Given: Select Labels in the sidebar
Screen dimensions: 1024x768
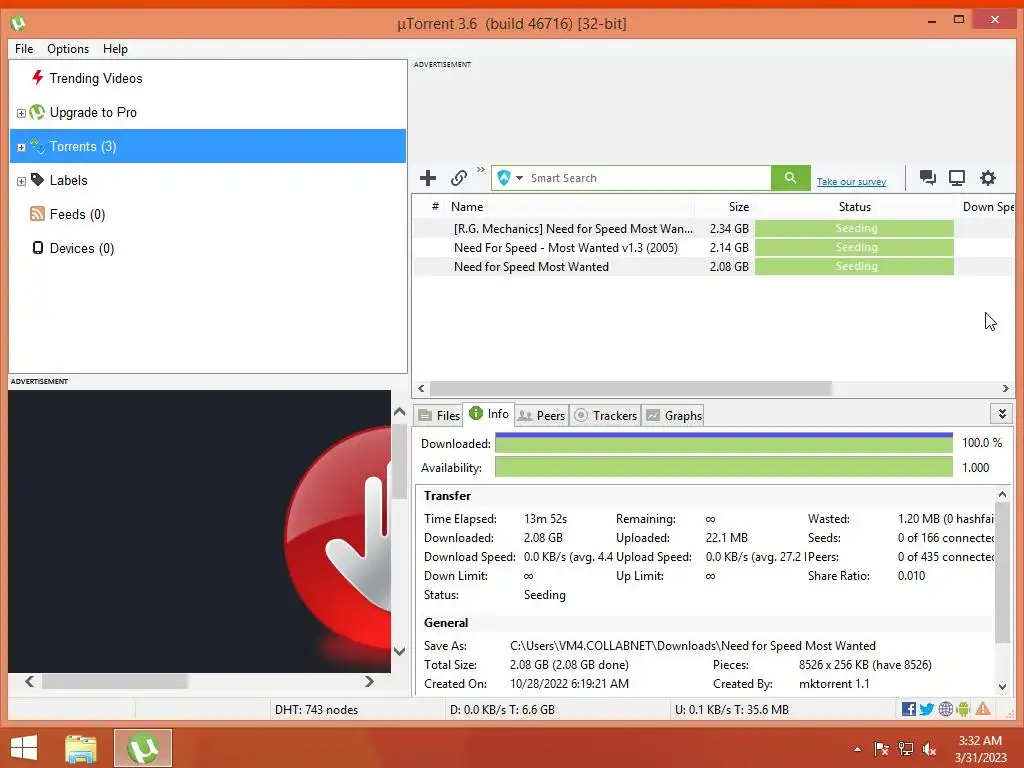Looking at the screenshot, I should click(69, 180).
